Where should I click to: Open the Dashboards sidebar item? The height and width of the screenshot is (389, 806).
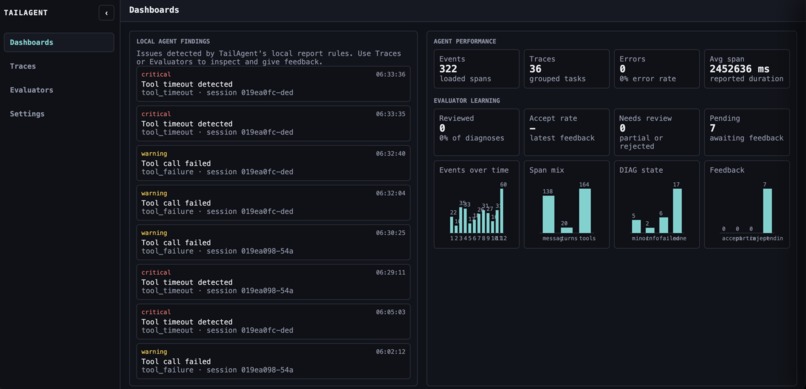59,42
